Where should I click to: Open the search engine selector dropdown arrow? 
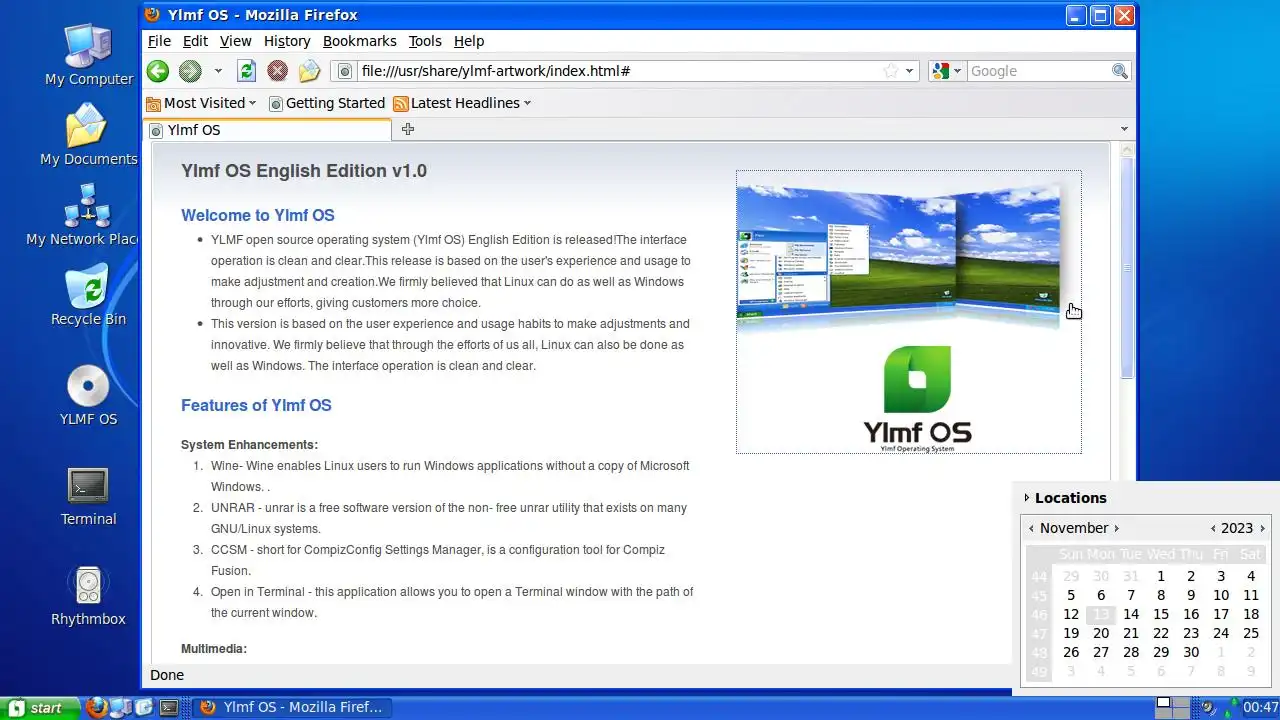pyautogui.click(x=957, y=71)
